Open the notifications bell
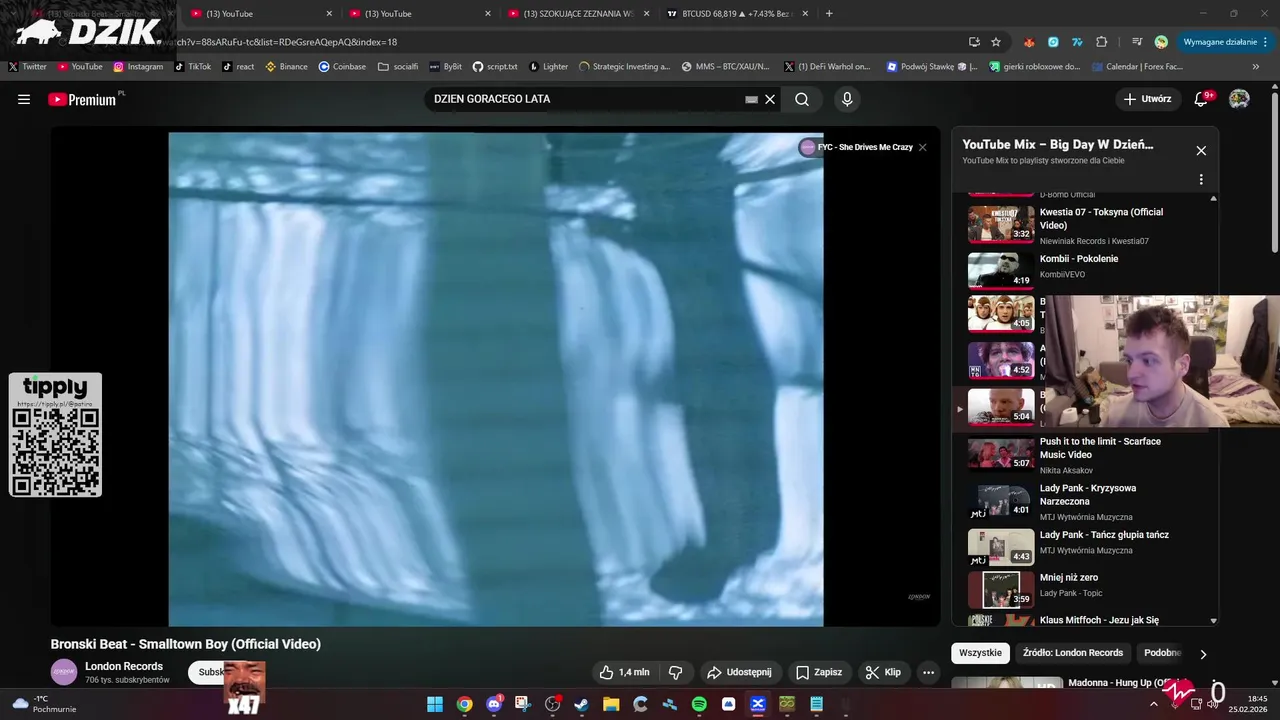 click(x=1202, y=99)
